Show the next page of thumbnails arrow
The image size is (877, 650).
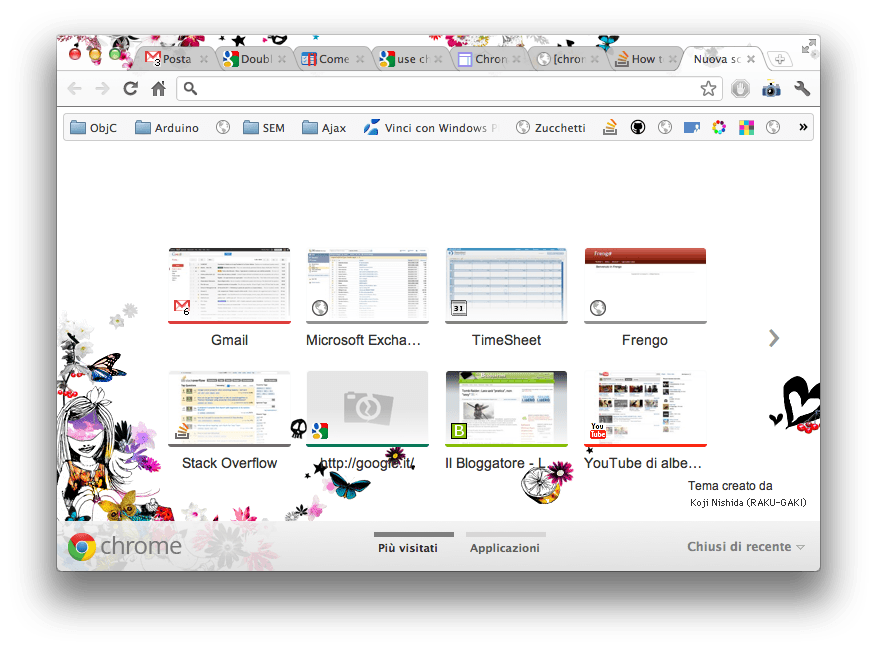point(773,339)
